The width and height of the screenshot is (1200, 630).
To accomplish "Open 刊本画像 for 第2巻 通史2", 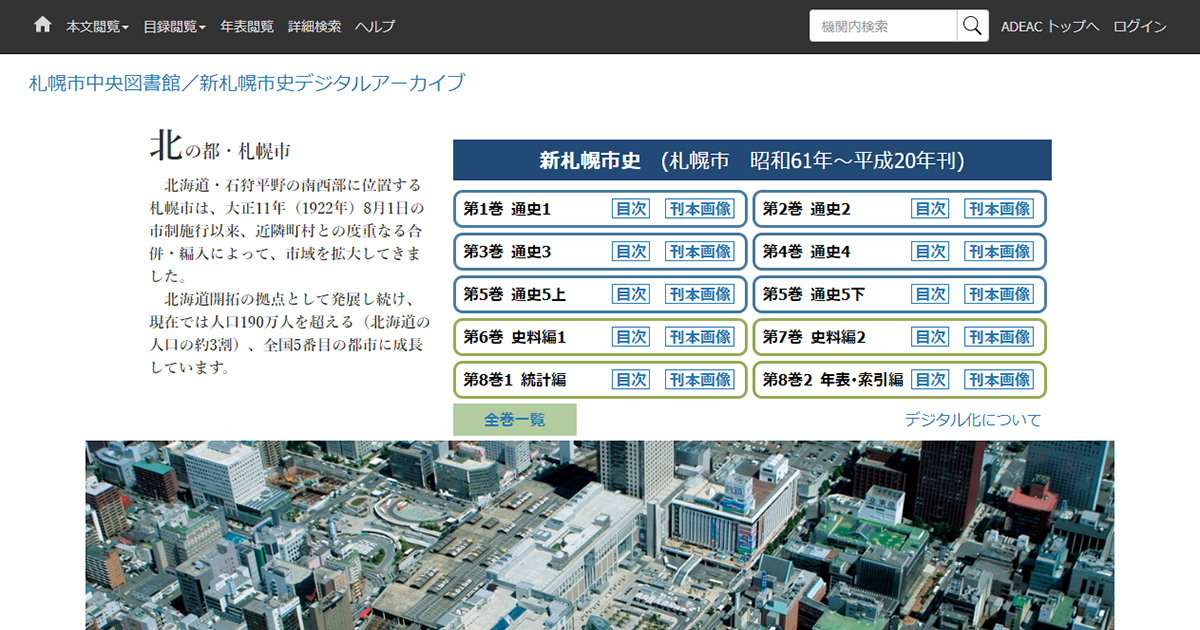I will (x=999, y=209).
